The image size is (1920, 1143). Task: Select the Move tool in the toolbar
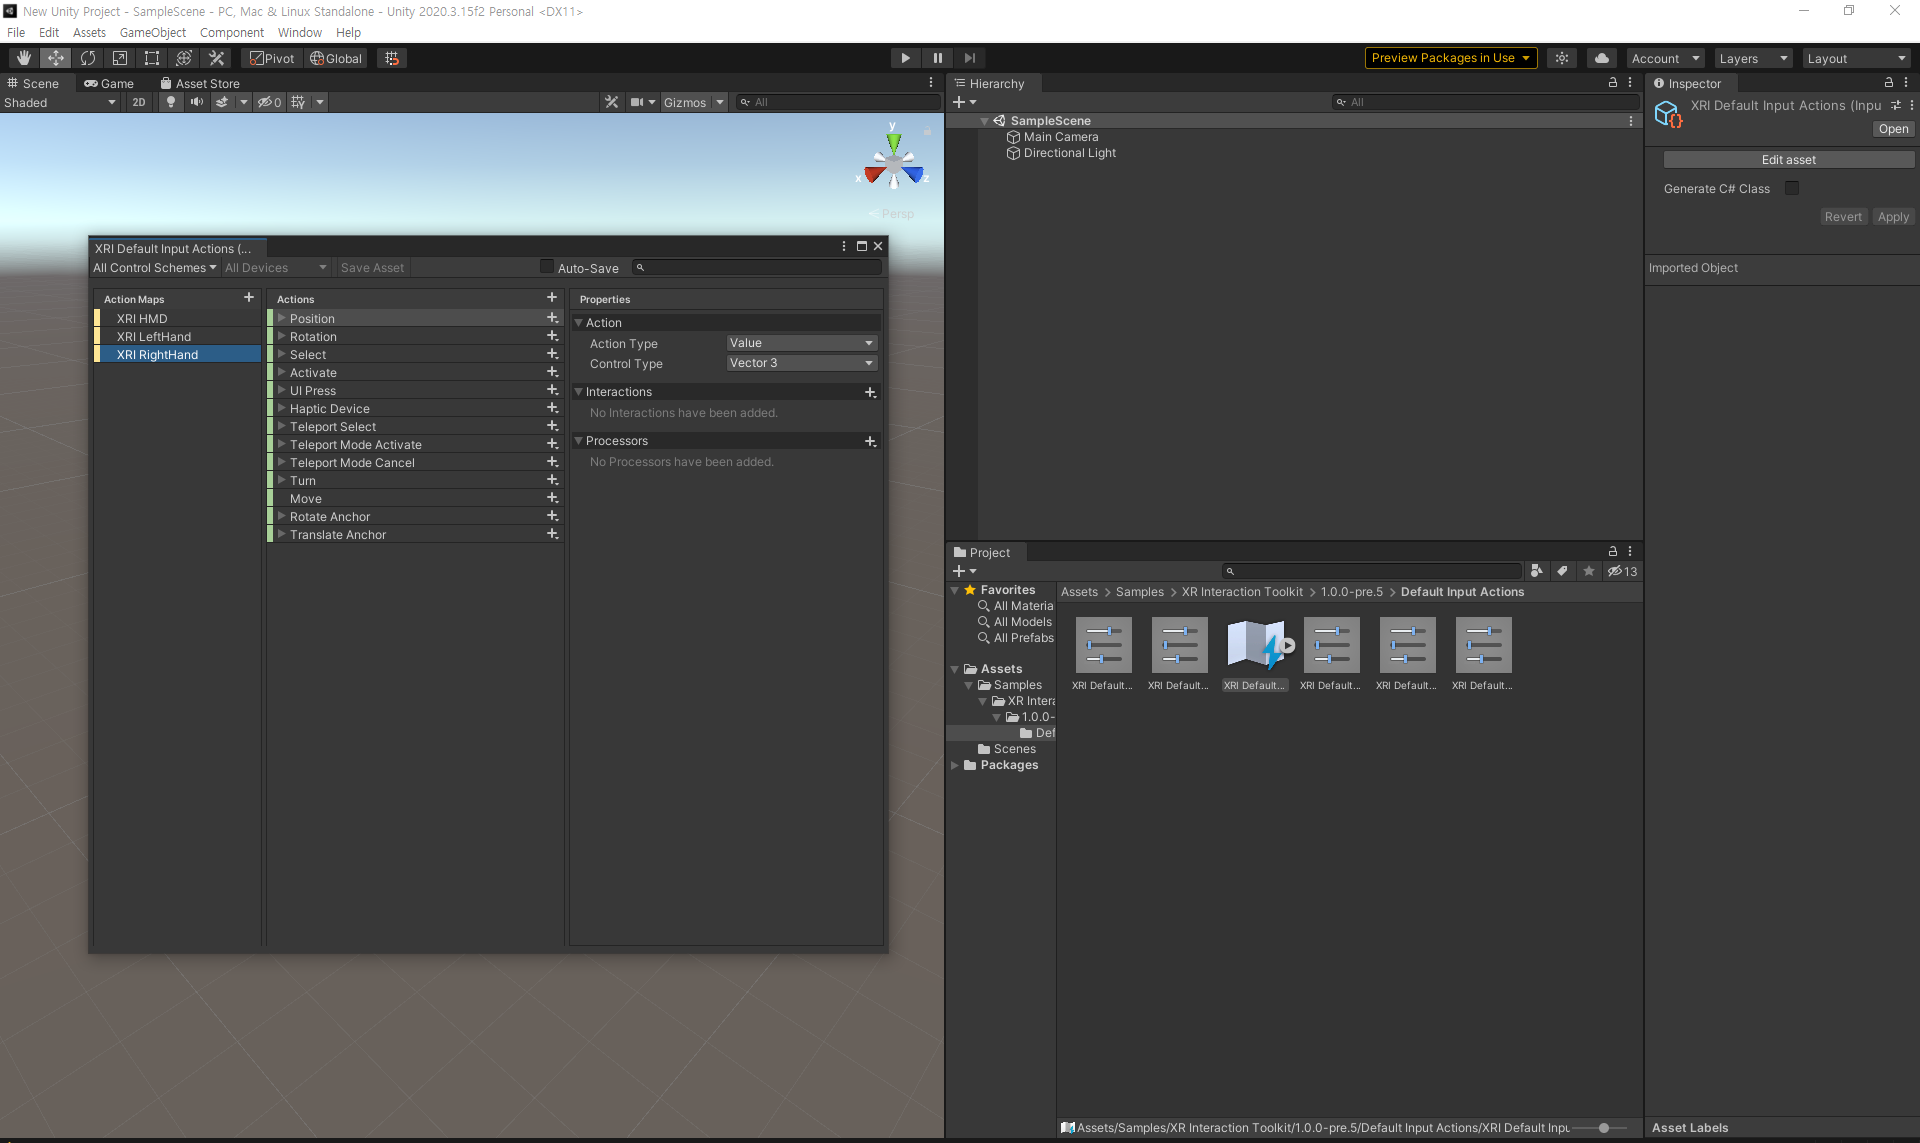pyautogui.click(x=56, y=58)
